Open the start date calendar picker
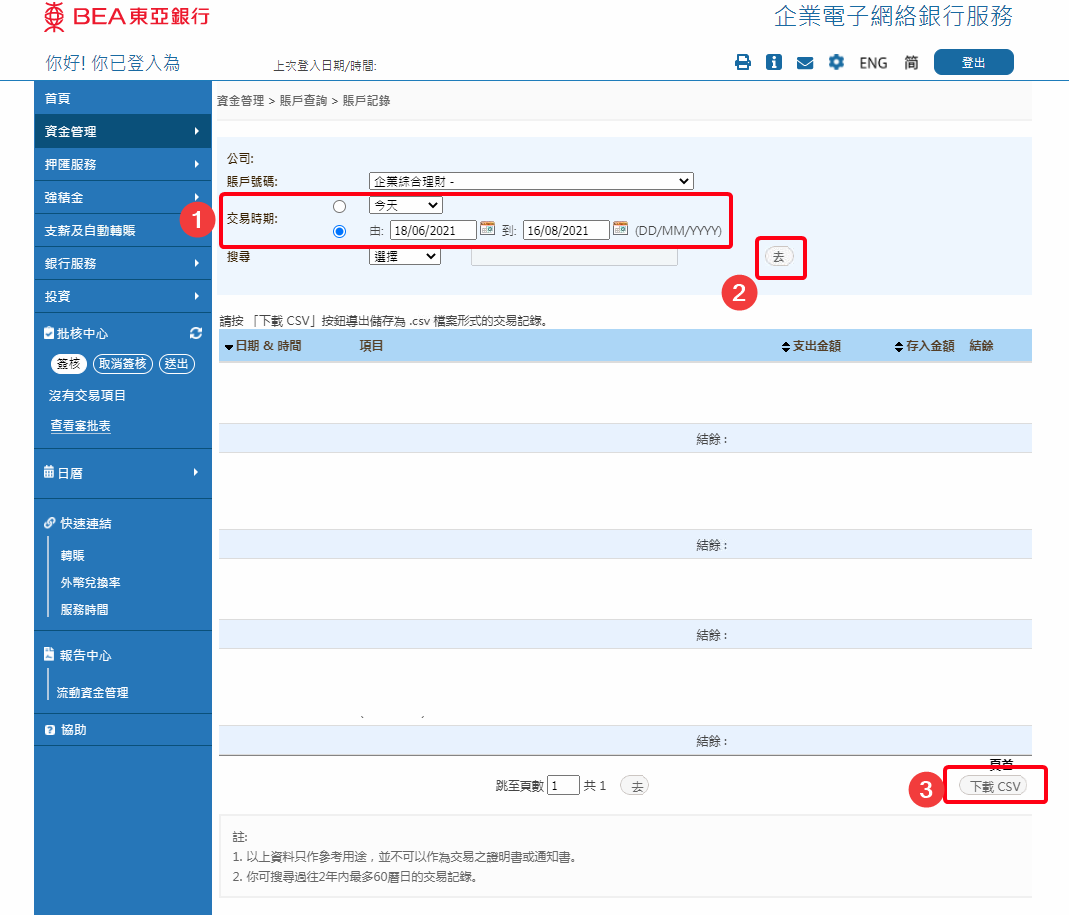 click(x=488, y=228)
